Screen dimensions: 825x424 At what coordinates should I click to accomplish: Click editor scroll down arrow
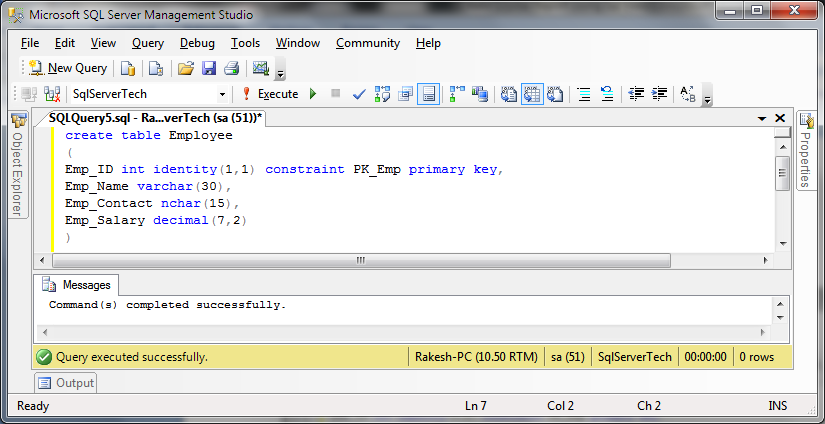click(x=782, y=244)
